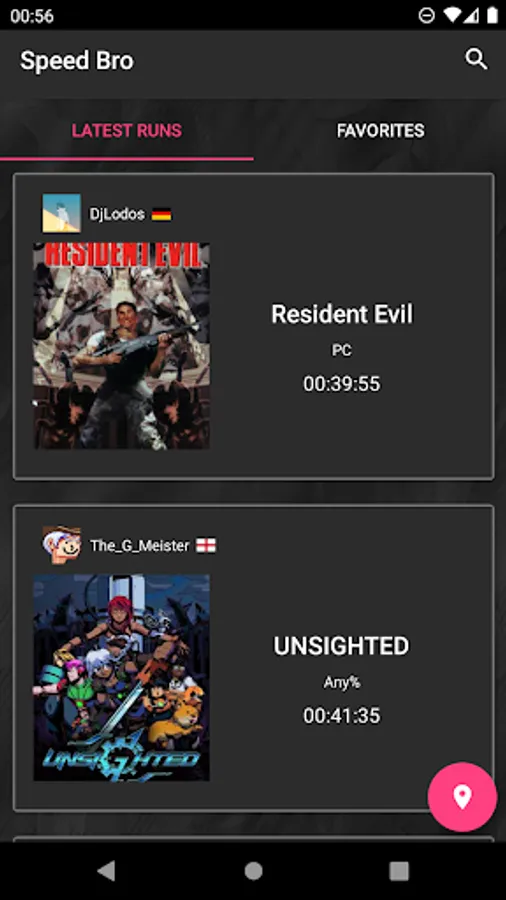Switch to the Favorites tab

tap(380, 131)
